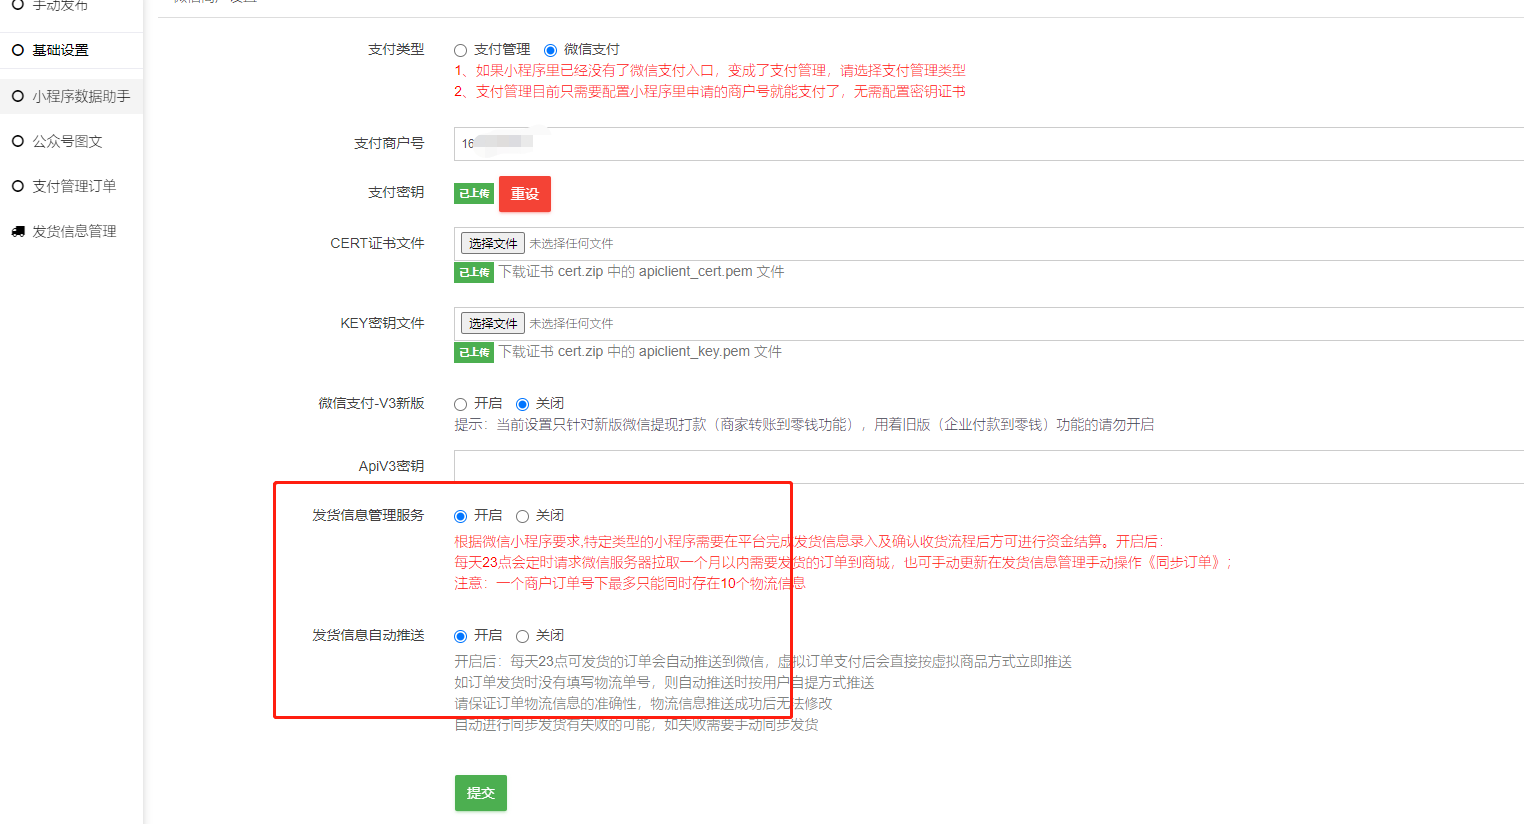The image size is (1524, 824).
Task: Choose file for CERT证书文件
Action: point(492,243)
